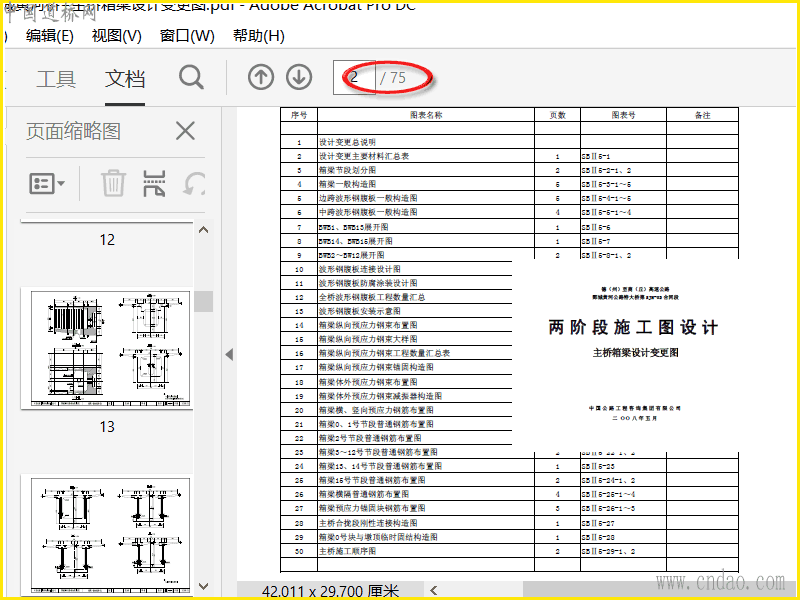Screen dimensions: 800x600
Task: Click the delete pages trash icon
Action: pyautogui.click(x=113, y=183)
